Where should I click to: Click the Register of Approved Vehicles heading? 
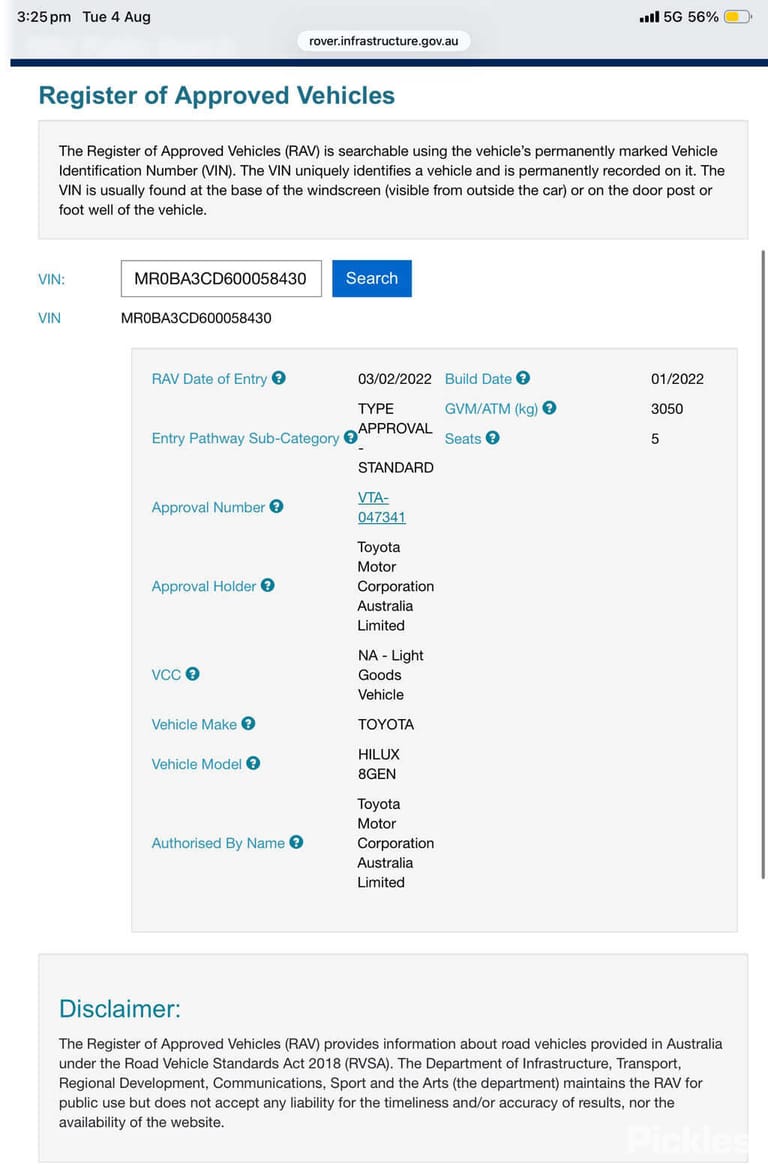pyautogui.click(x=217, y=95)
